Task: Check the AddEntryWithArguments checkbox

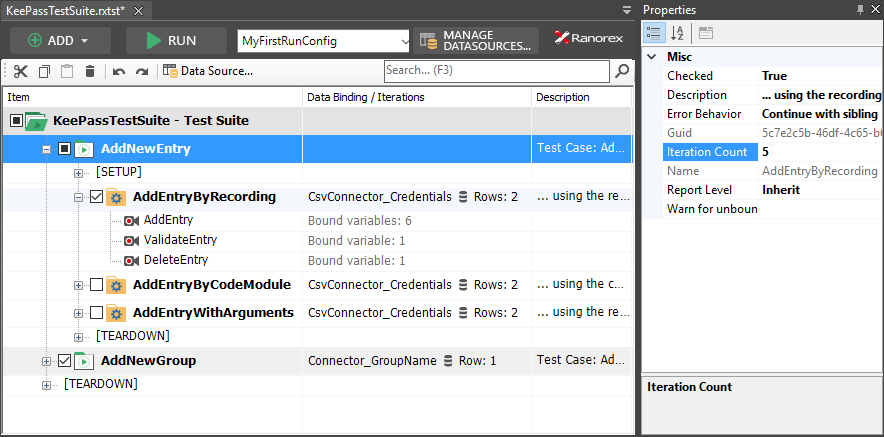Action: (96, 312)
